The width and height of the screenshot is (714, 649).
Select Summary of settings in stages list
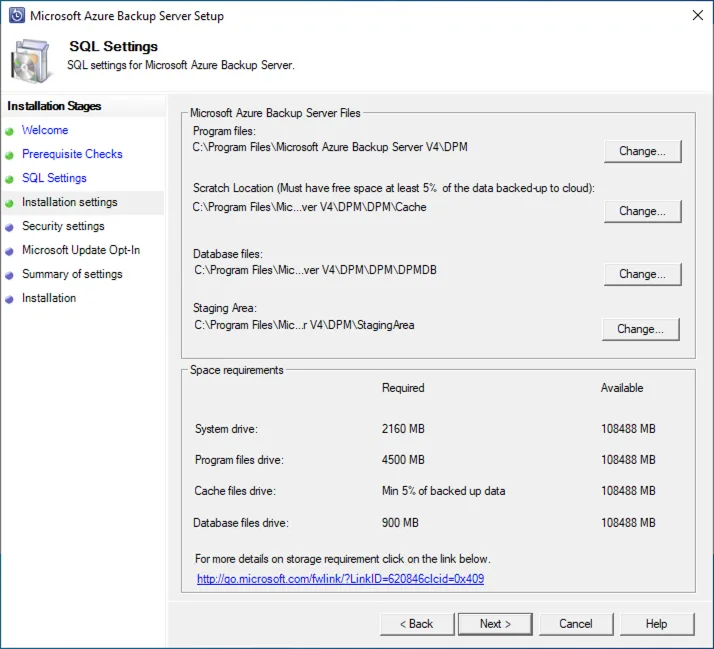tap(72, 274)
